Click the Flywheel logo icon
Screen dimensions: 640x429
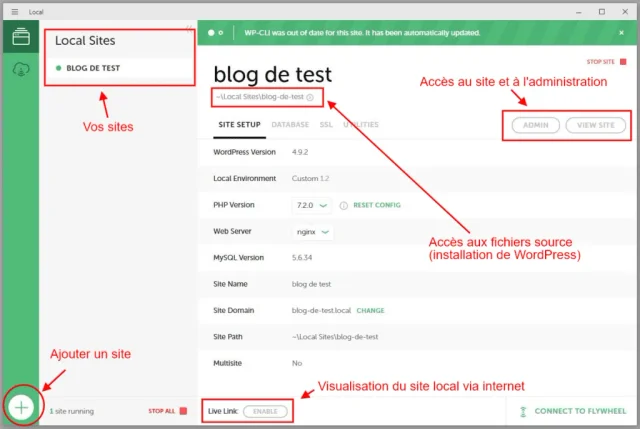tap(524, 411)
